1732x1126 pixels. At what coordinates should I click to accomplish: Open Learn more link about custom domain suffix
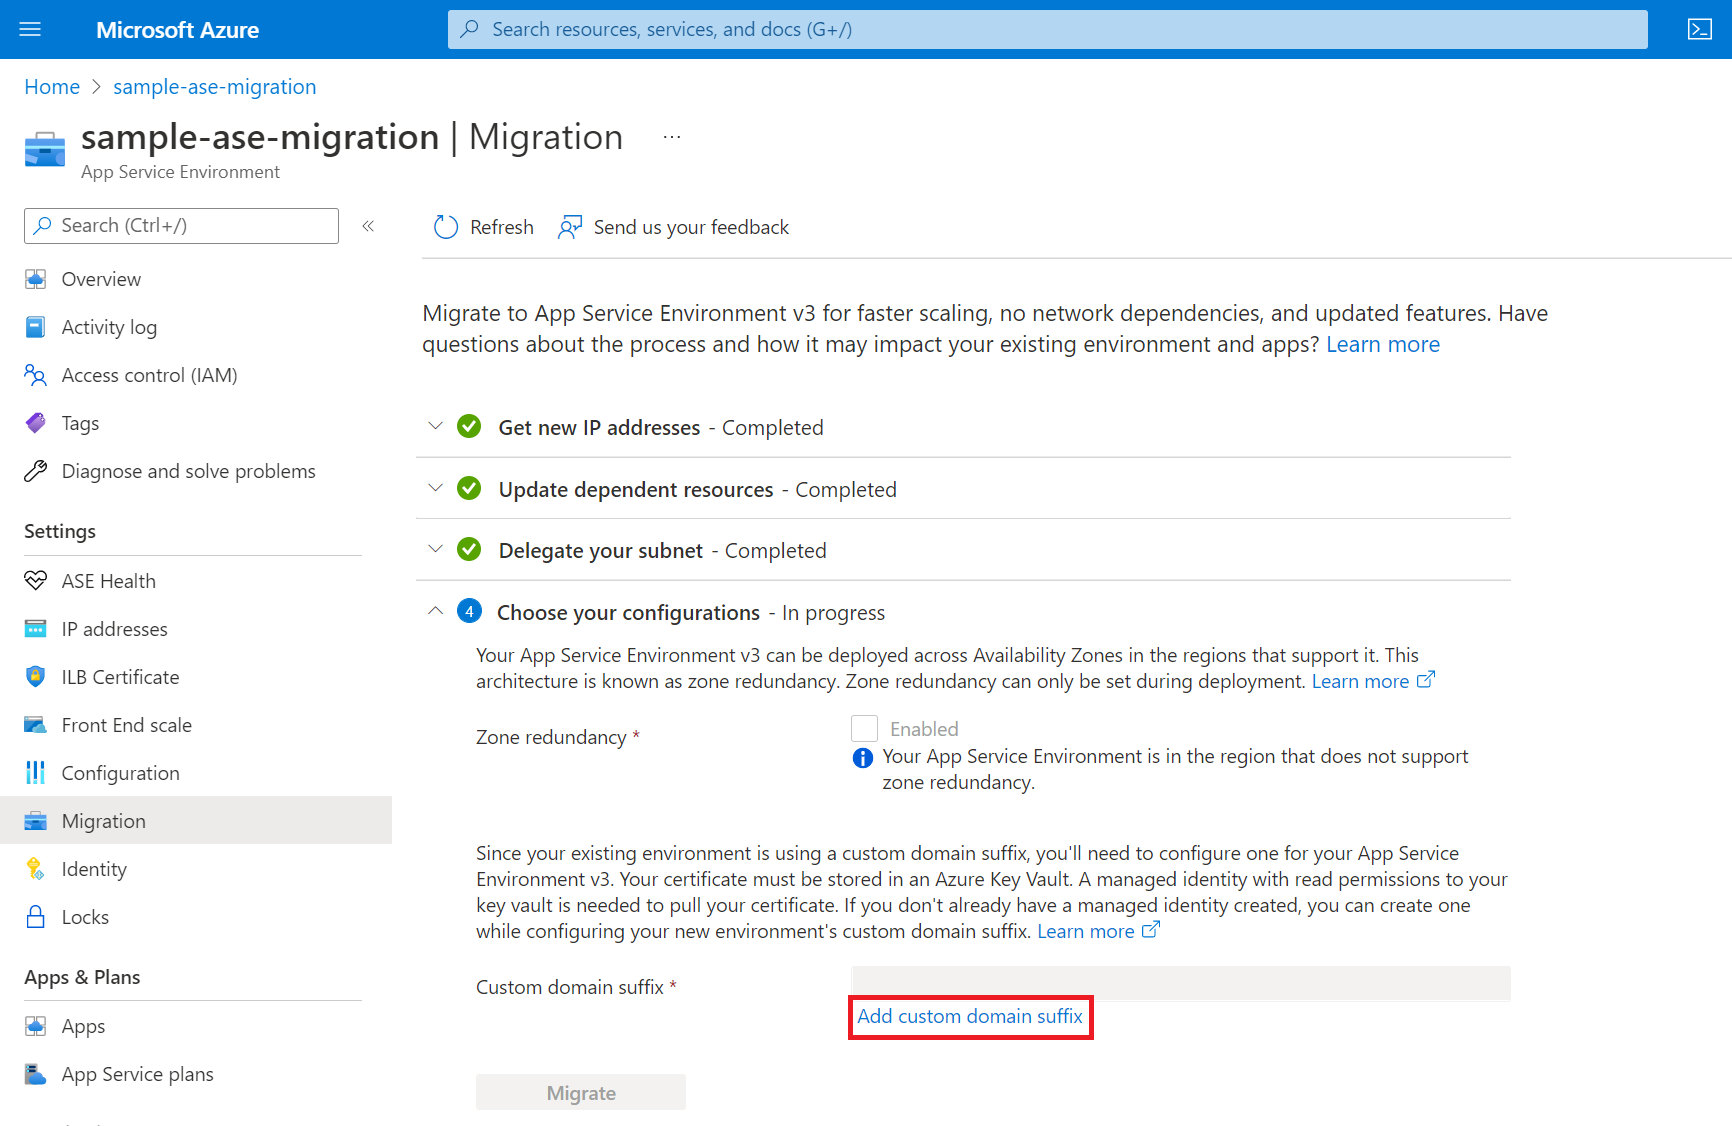pyautogui.click(x=1098, y=931)
